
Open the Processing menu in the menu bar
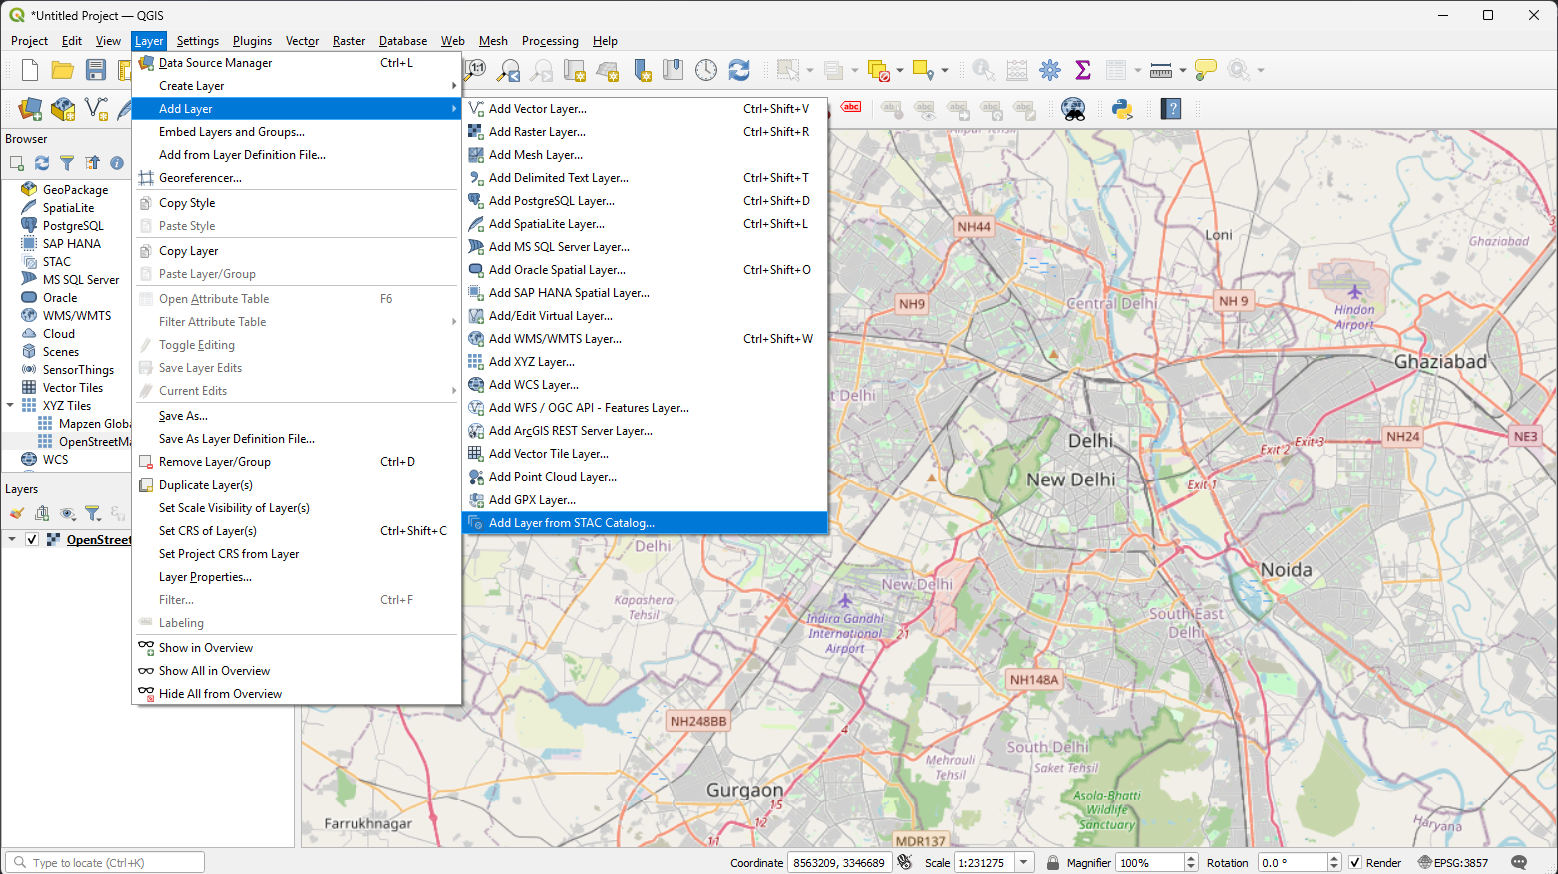pos(550,41)
